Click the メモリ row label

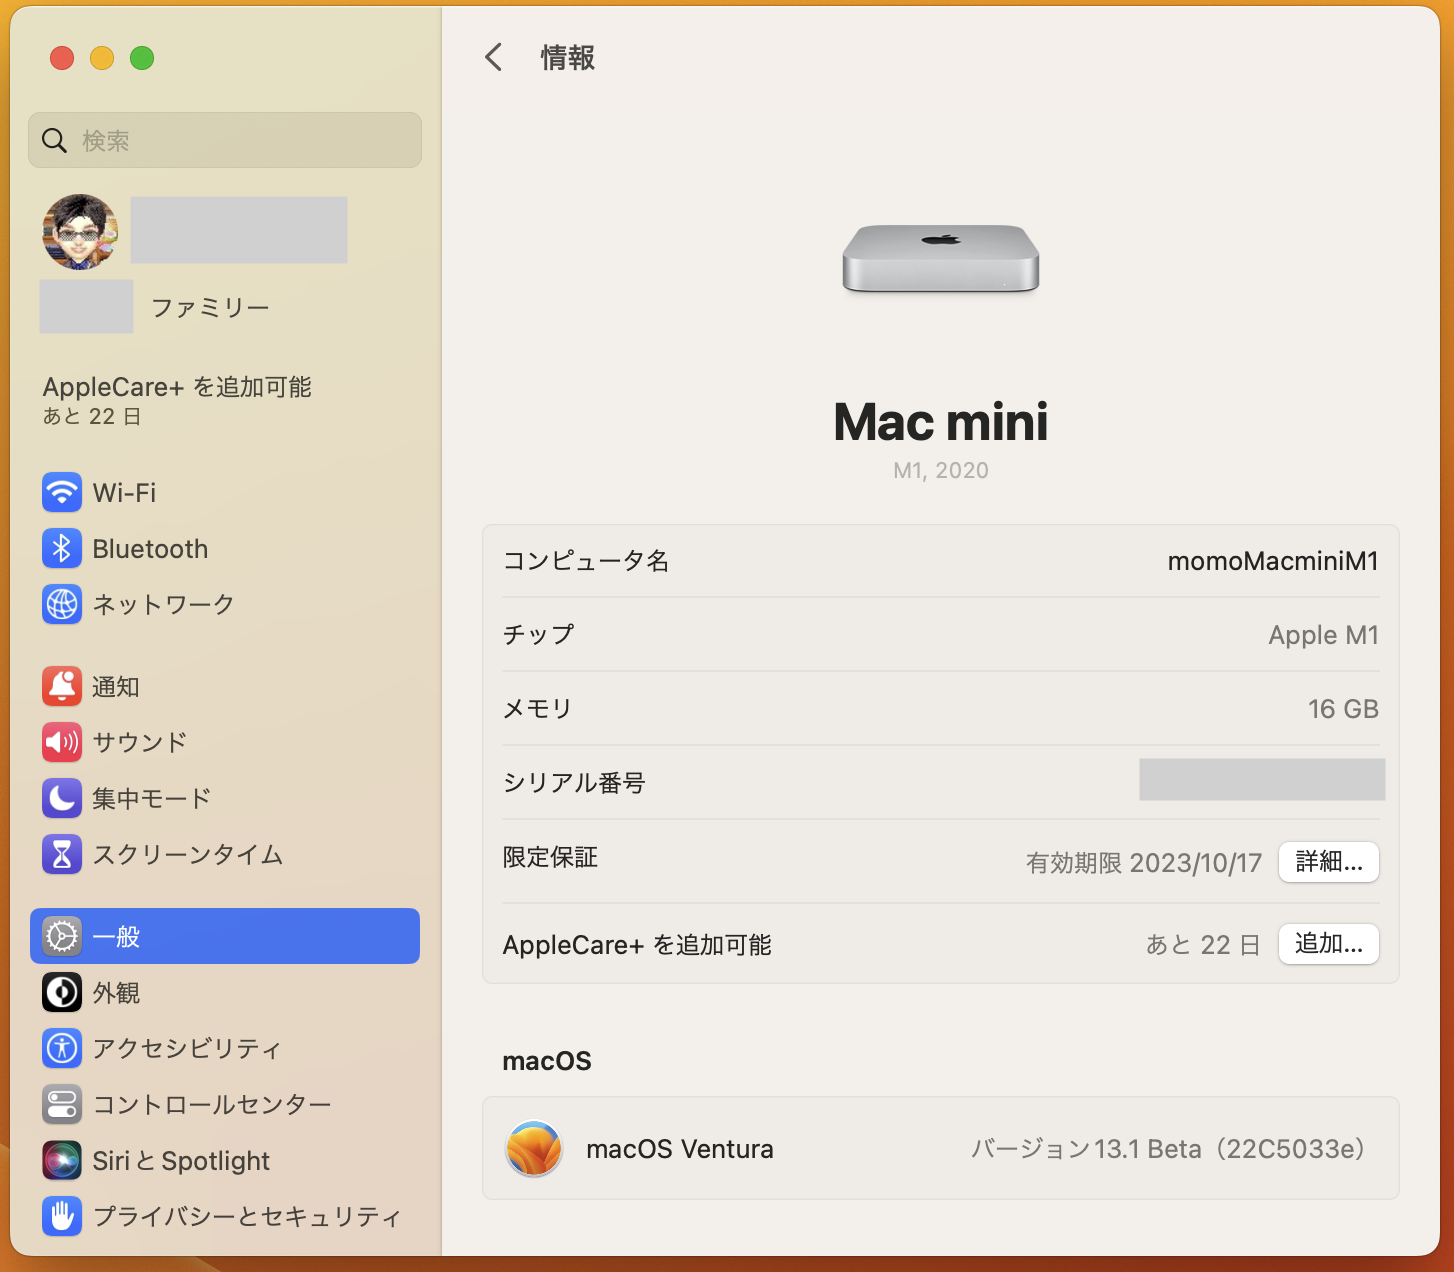(x=538, y=708)
